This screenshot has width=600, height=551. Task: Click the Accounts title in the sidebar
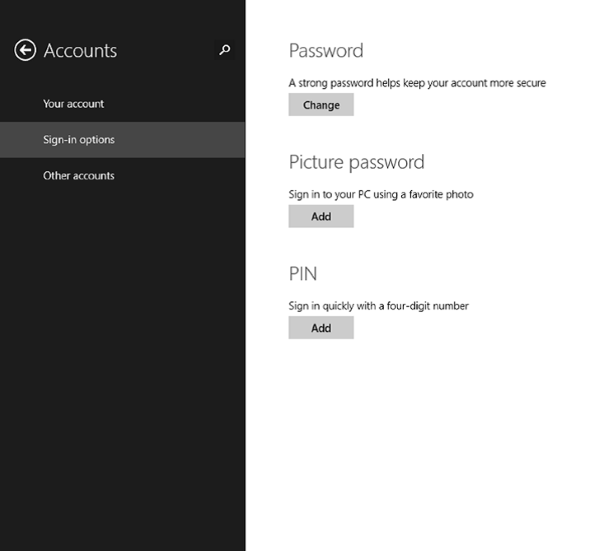(80, 50)
